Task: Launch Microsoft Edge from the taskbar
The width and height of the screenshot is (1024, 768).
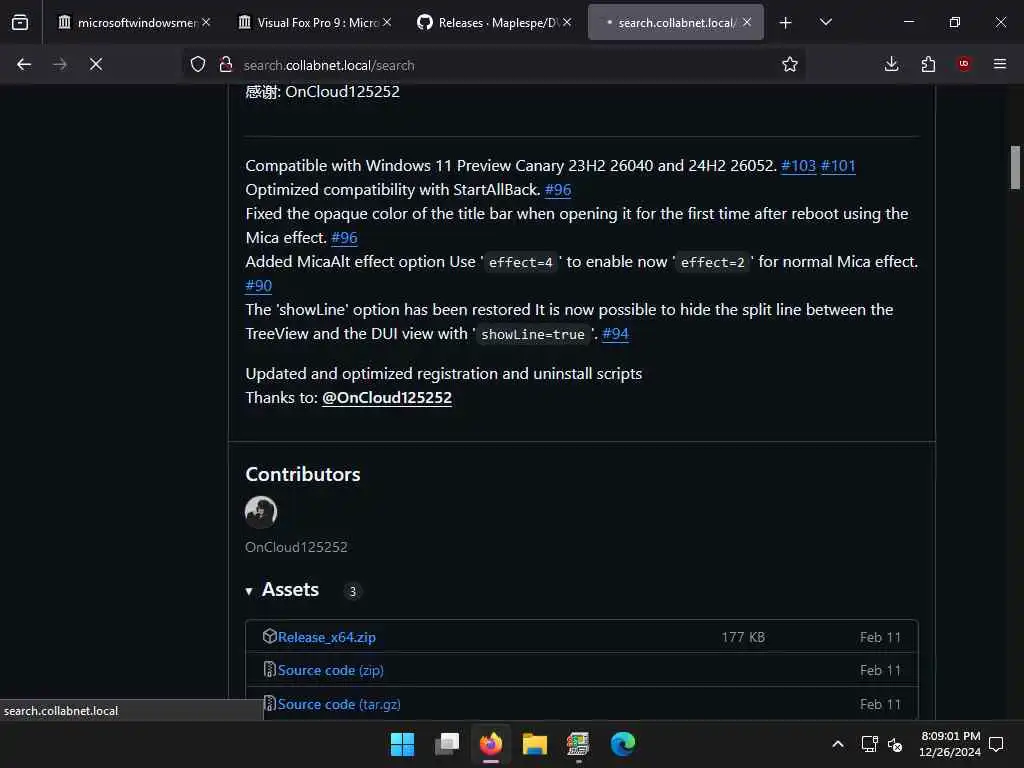Action: 622,744
